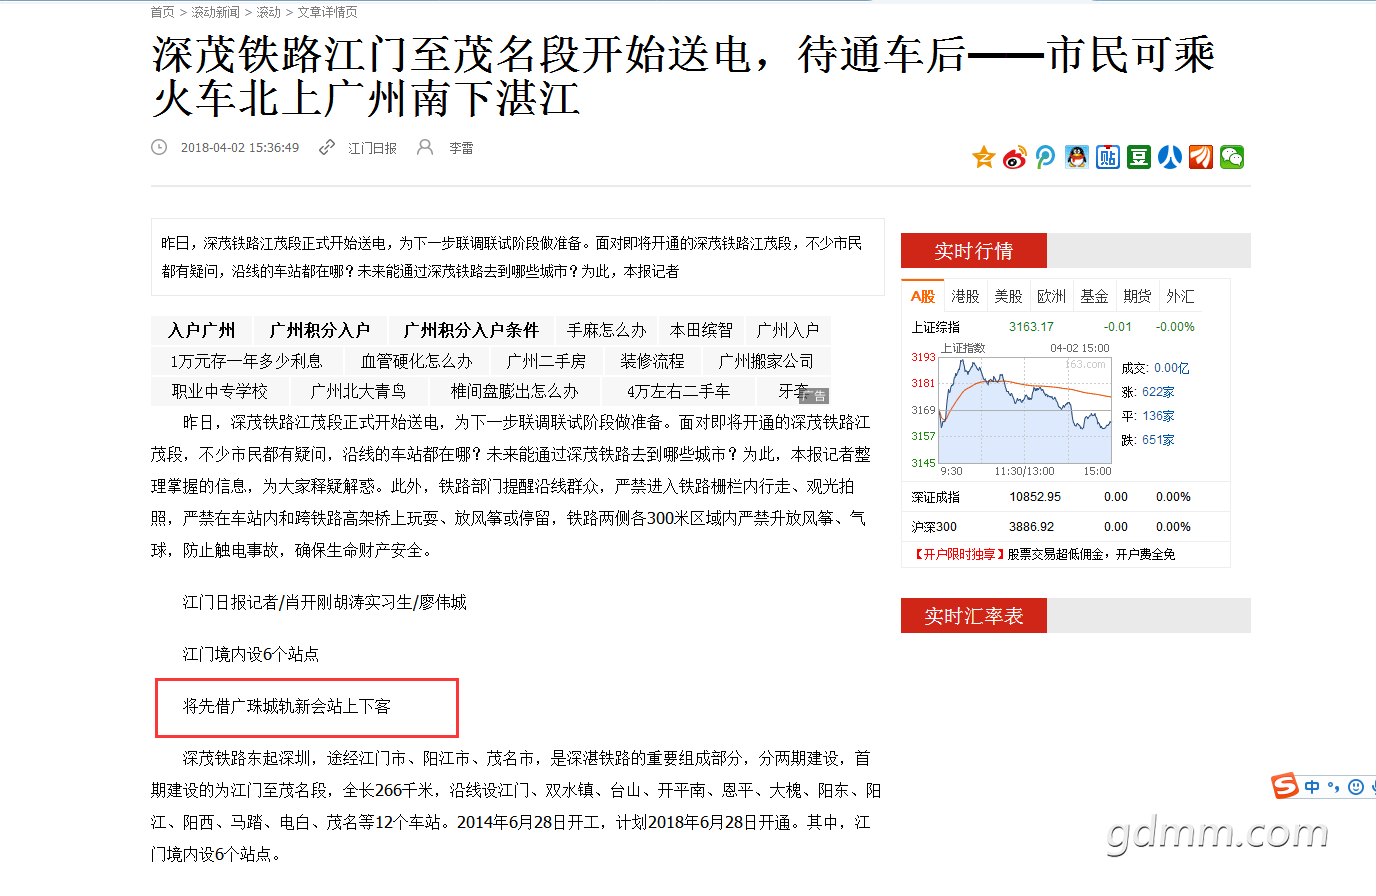The image size is (1376, 896).
Task: Toggle Sogou 中 Chinese/English mode
Action: (1312, 787)
